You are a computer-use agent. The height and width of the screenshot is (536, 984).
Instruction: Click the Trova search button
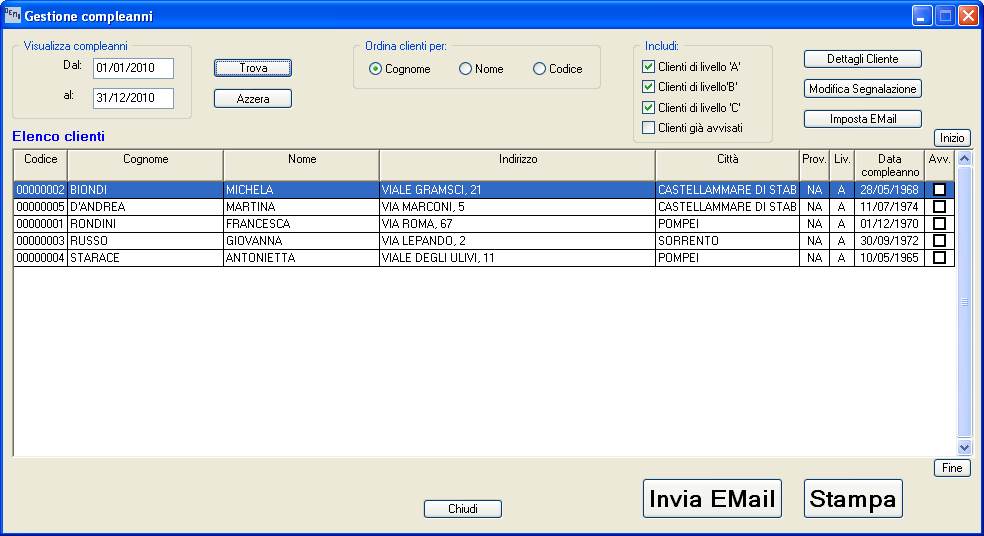pyautogui.click(x=253, y=68)
